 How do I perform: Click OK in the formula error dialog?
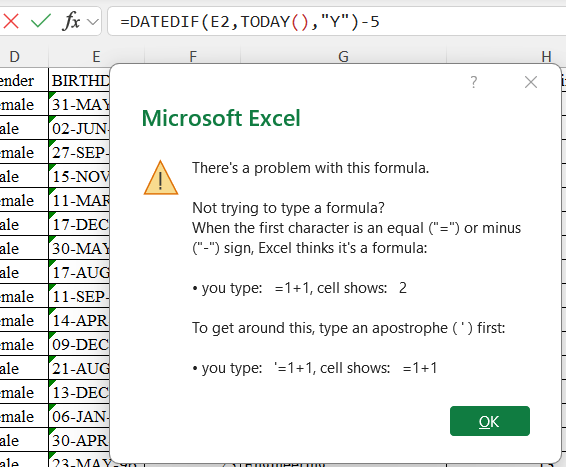[489, 421]
